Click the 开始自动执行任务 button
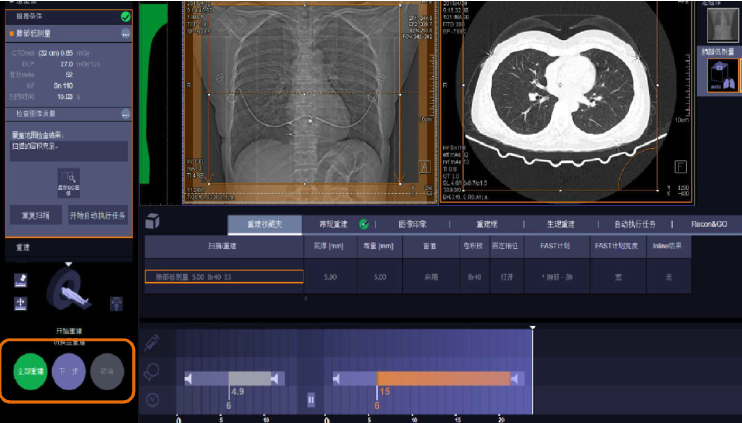Screen dimensions: 742x423 97,215
